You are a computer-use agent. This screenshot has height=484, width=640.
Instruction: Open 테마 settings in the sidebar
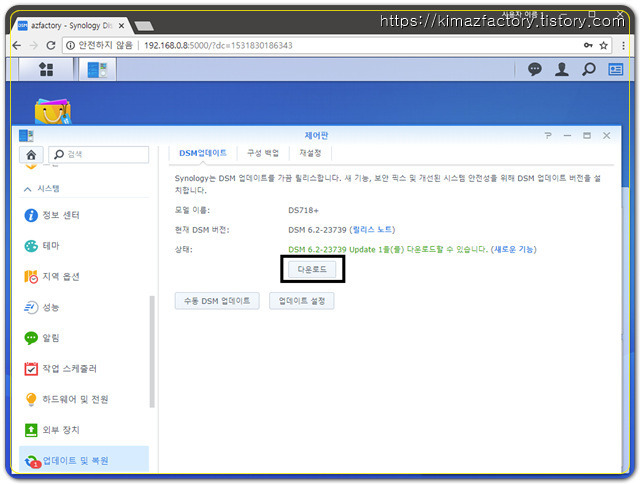(84, 246)
